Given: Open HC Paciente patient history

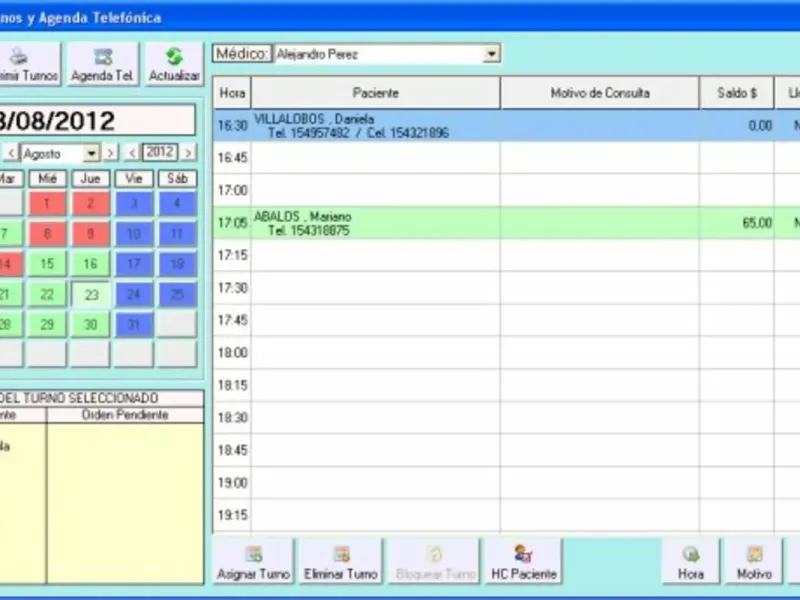Looking at the screenshot, I should [x=523, y=562].
